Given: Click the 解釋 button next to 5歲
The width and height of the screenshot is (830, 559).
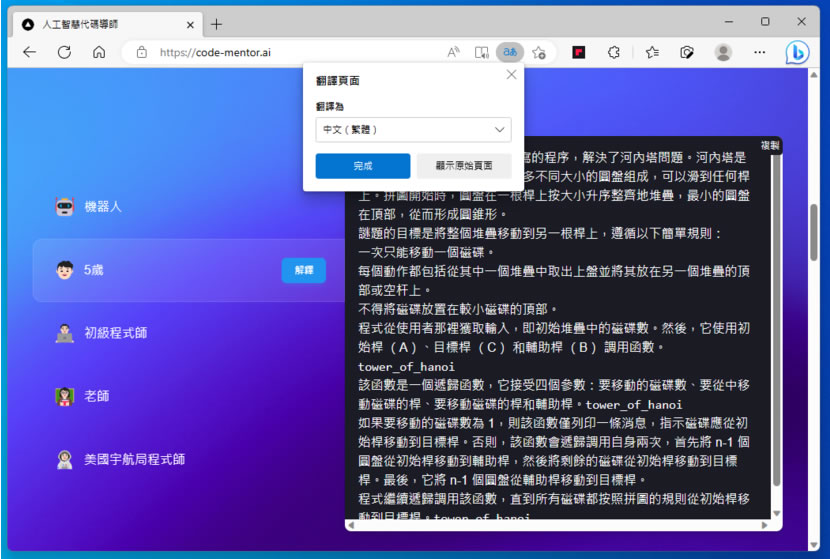Looking at the screenshot, I should [303, 270].
